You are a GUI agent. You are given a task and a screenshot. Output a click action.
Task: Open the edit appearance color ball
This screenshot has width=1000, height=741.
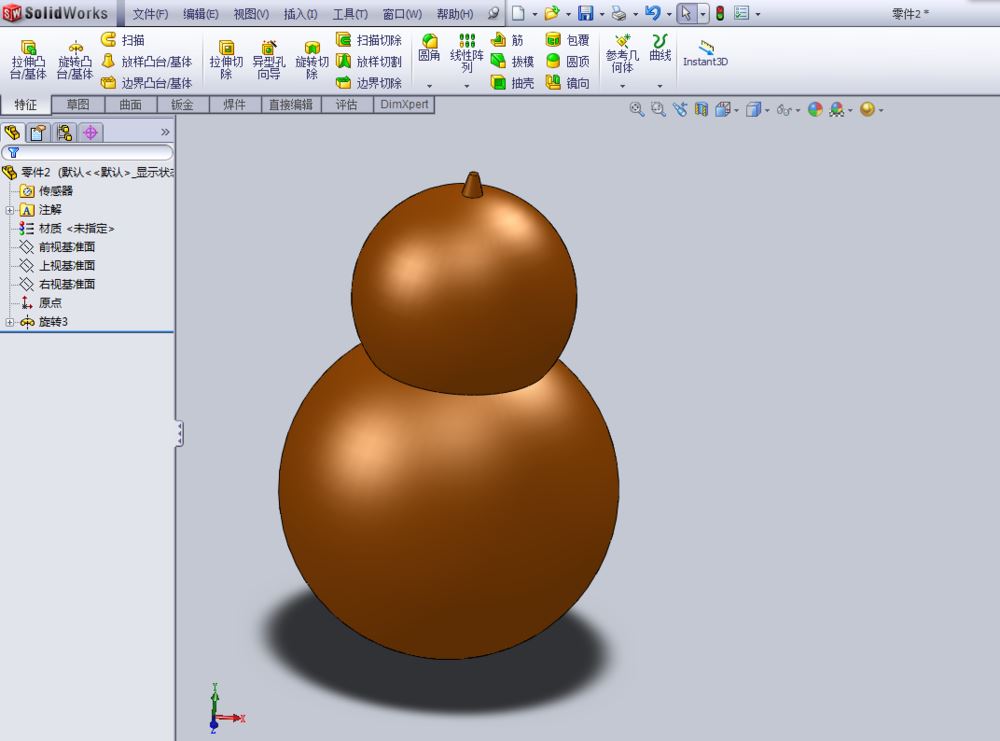(815, 109)
